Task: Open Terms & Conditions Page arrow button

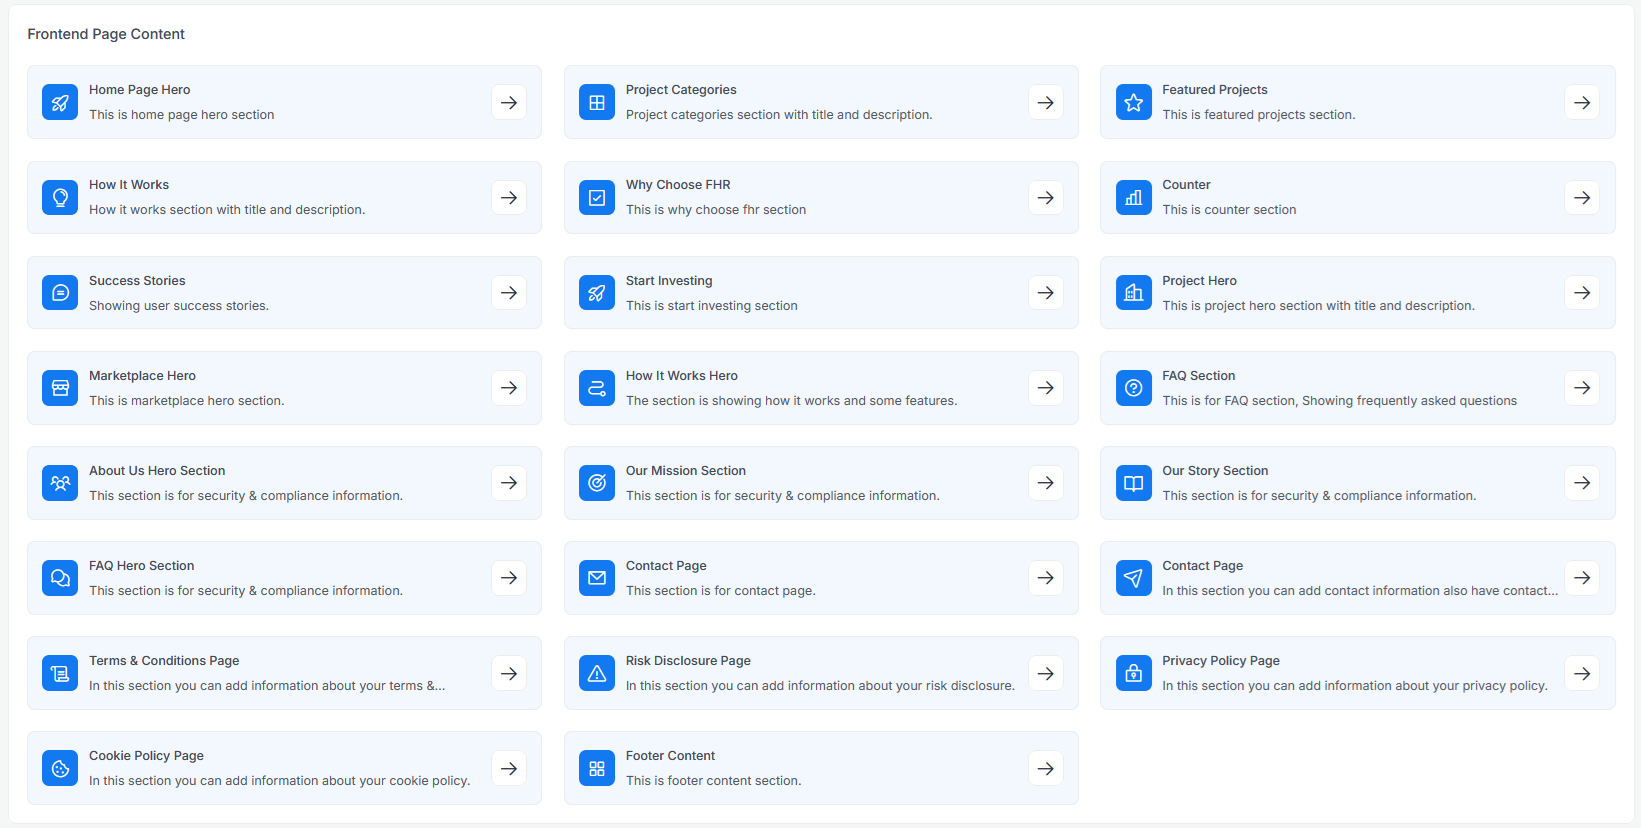Action: 509,673
